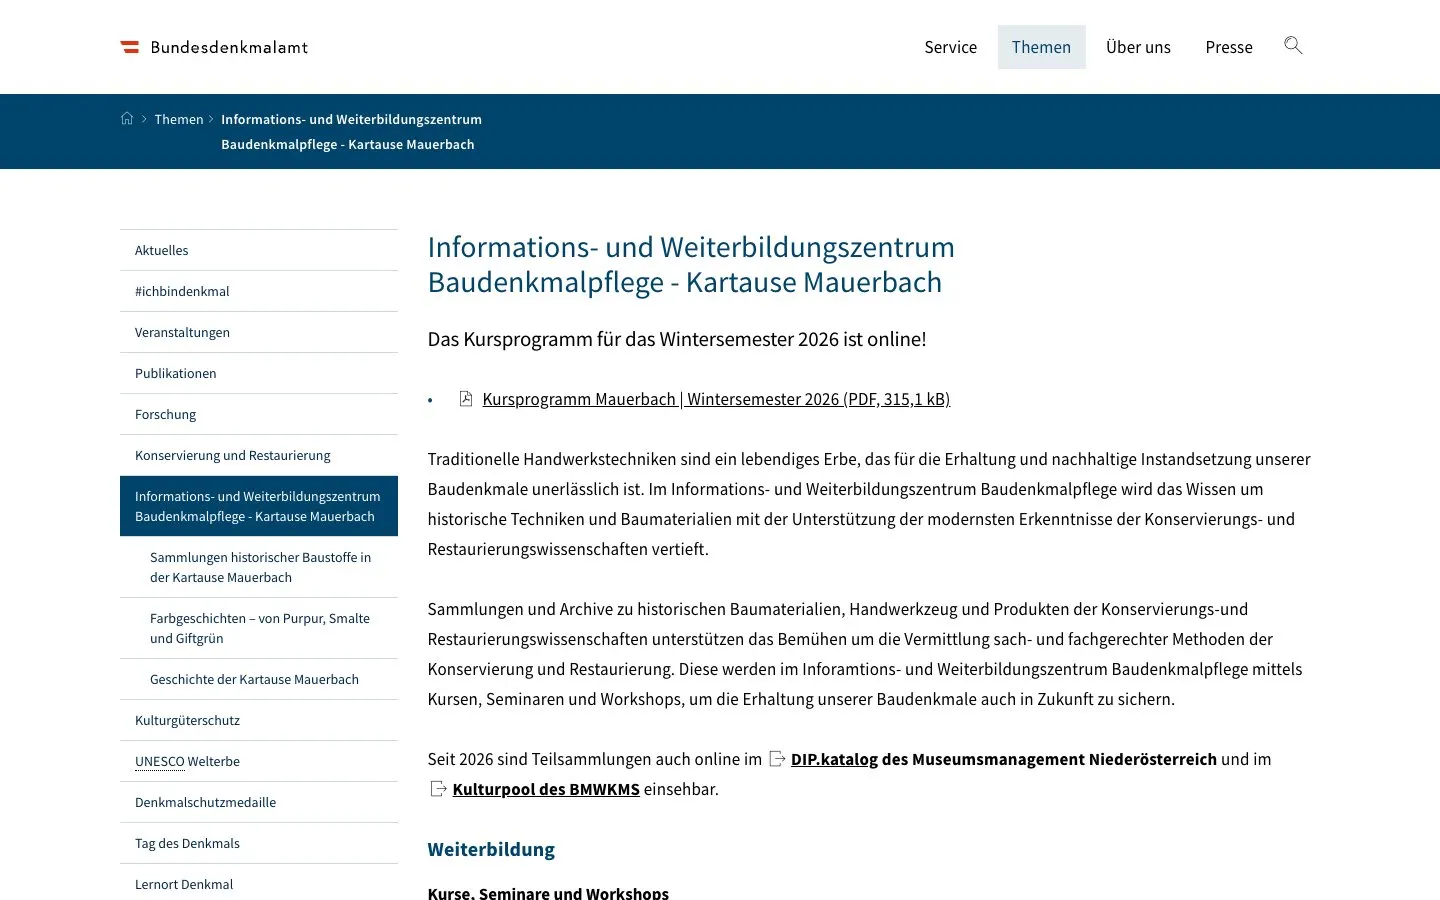The image size is (1440, 900).
Task: Open the Service menu
Action: (x=950, y=47)
